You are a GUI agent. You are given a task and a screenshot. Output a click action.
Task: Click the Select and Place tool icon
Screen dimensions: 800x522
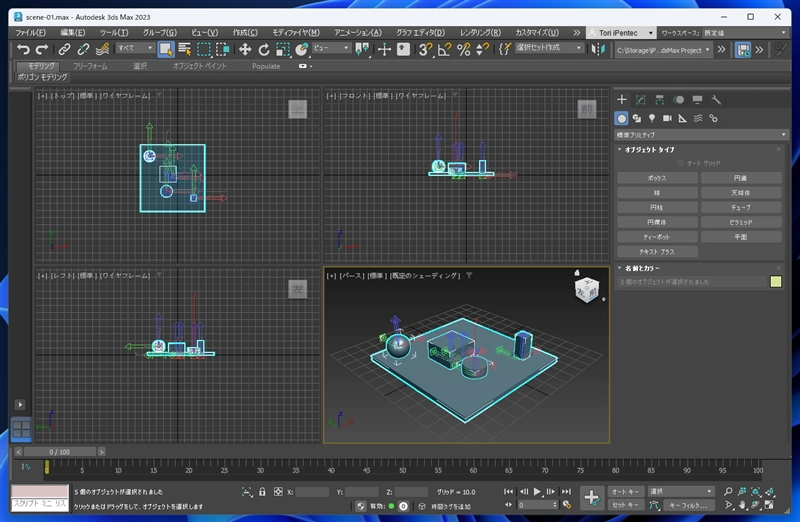coord(302,49)
